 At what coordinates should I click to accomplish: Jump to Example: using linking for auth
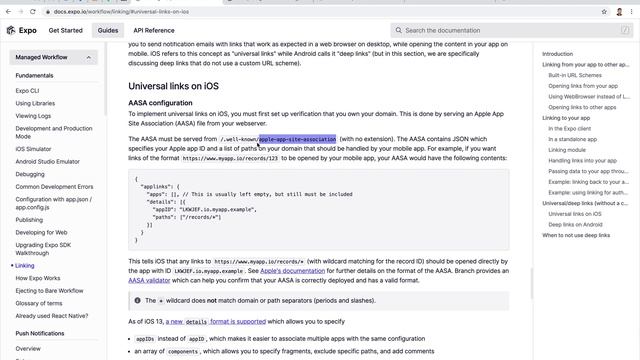tap(588, 192)
